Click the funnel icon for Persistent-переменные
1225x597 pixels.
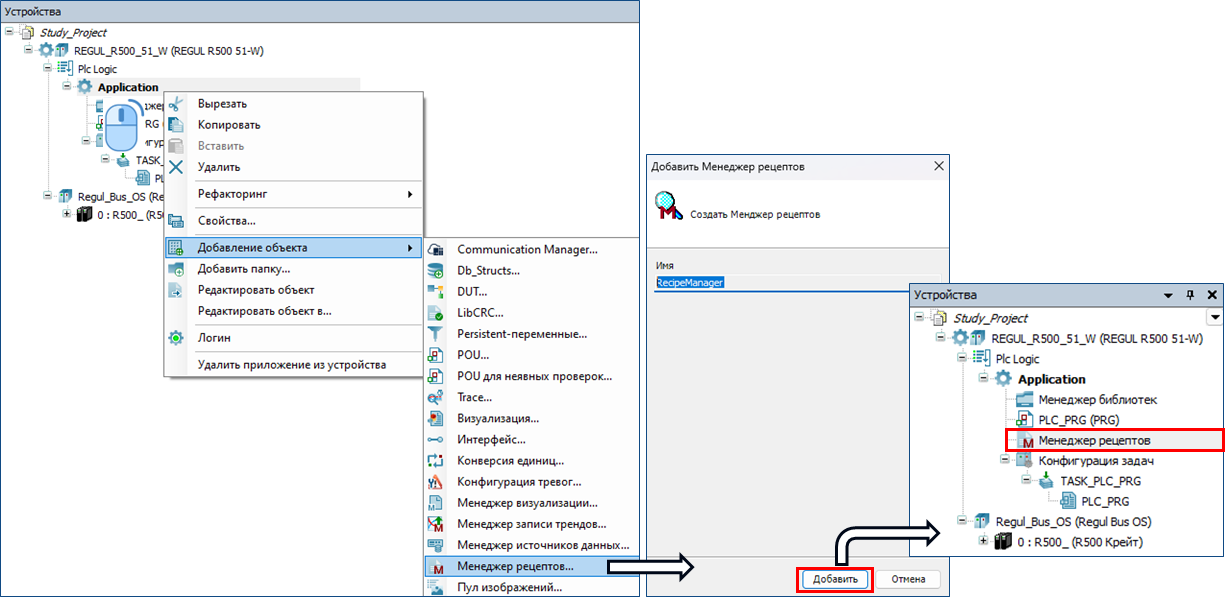click(x=435, y=334)
